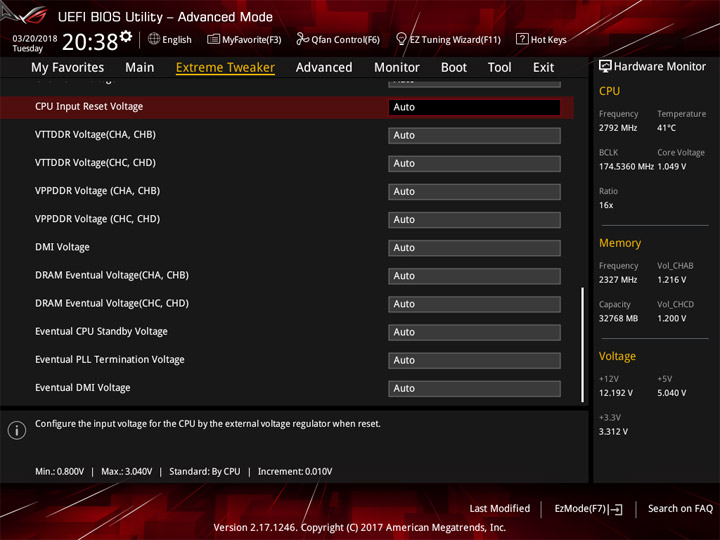Go to the Exit tab
Viewport: 720px width, 540px height.
tap(543, 68)
